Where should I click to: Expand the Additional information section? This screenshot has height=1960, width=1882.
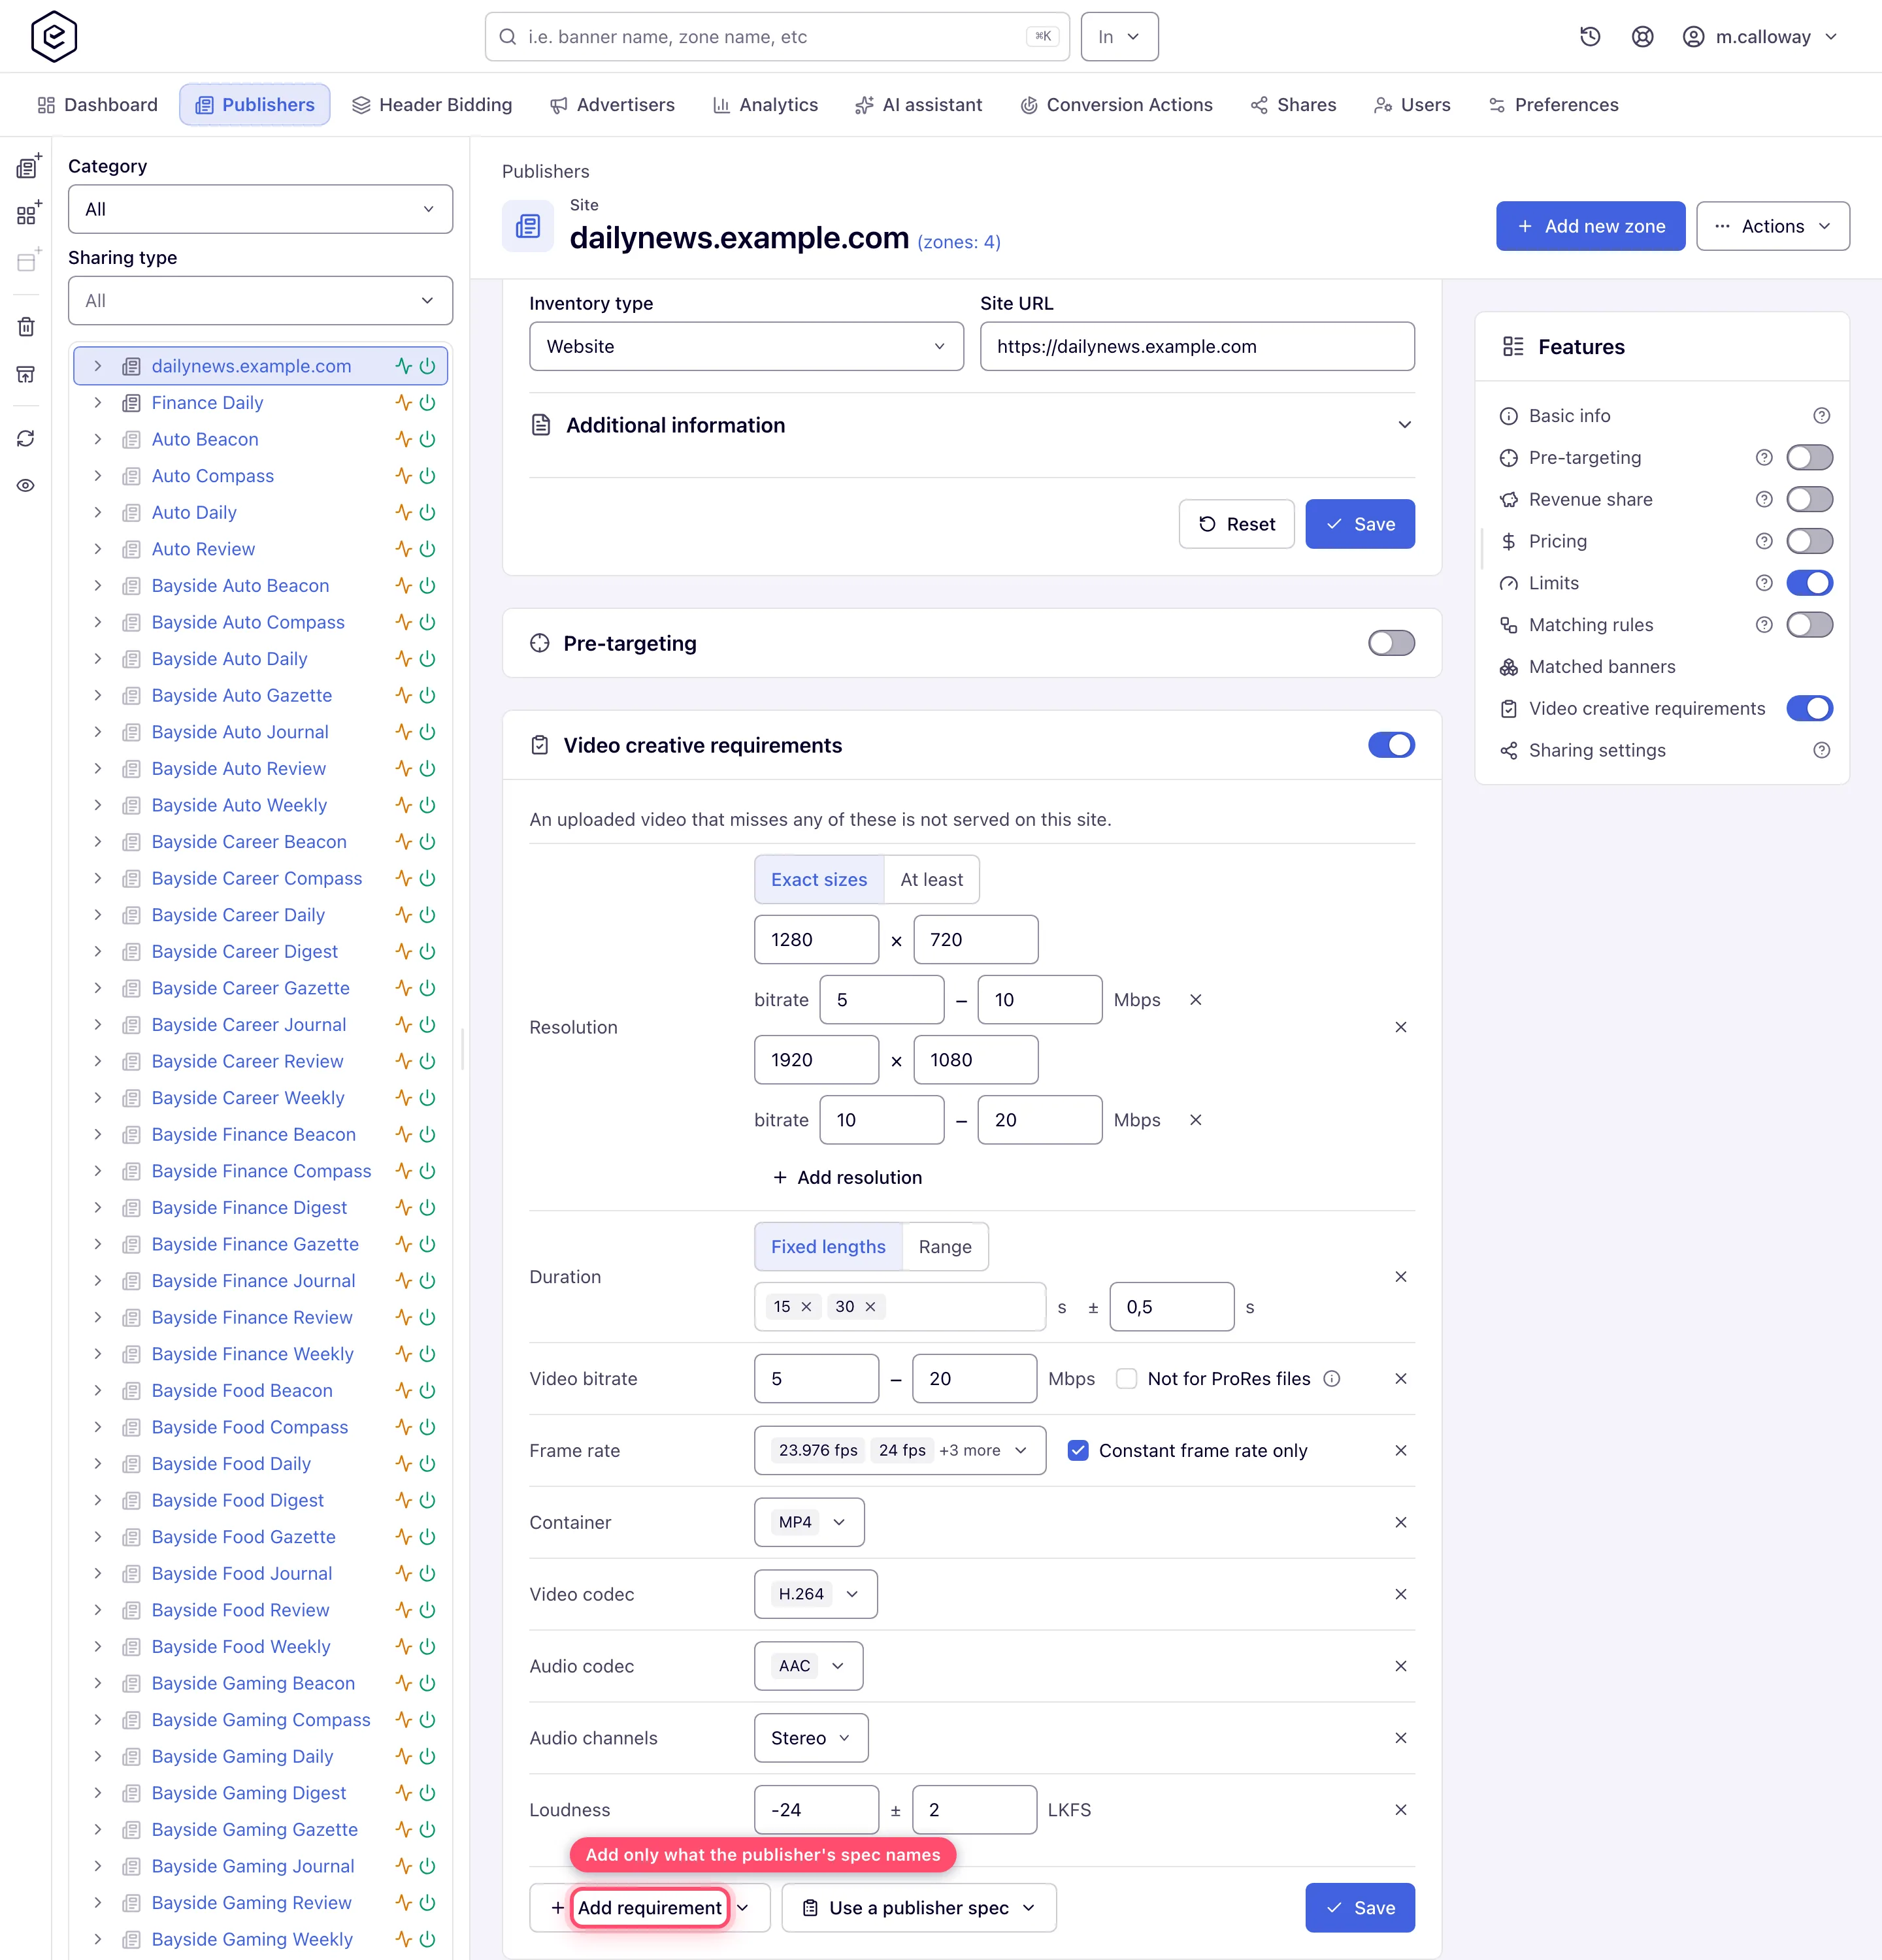click(971, 425)
